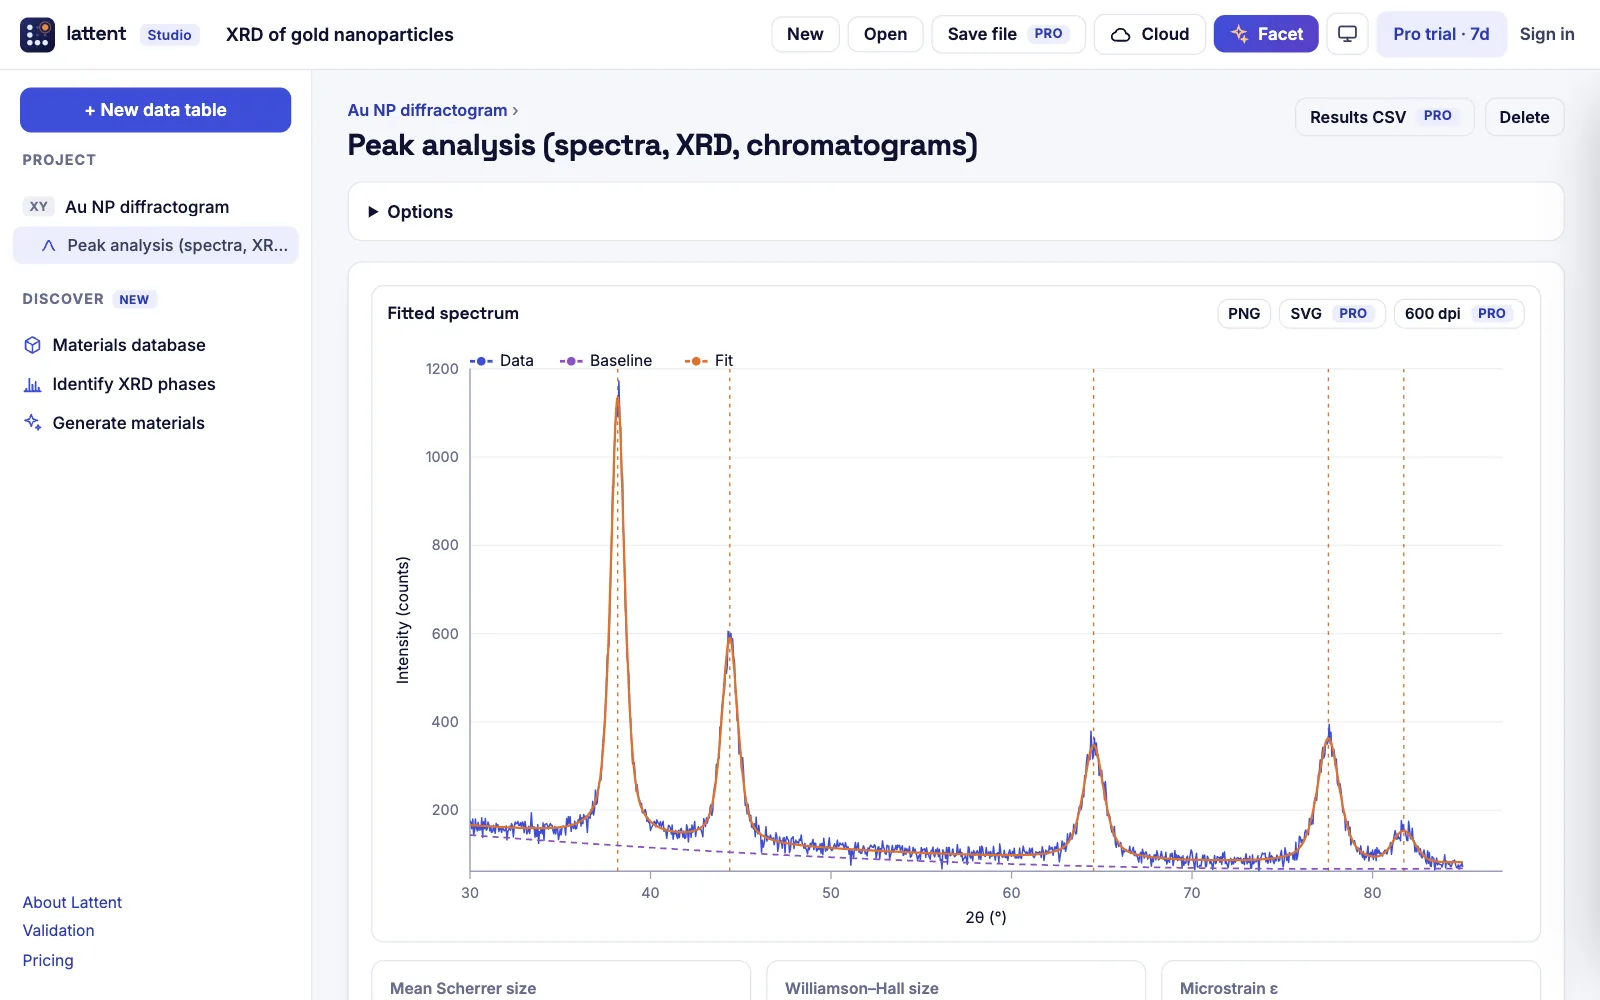Open the Validation link
Image resolution: width=1600 pixels, height=1000 pixels.
59,930
